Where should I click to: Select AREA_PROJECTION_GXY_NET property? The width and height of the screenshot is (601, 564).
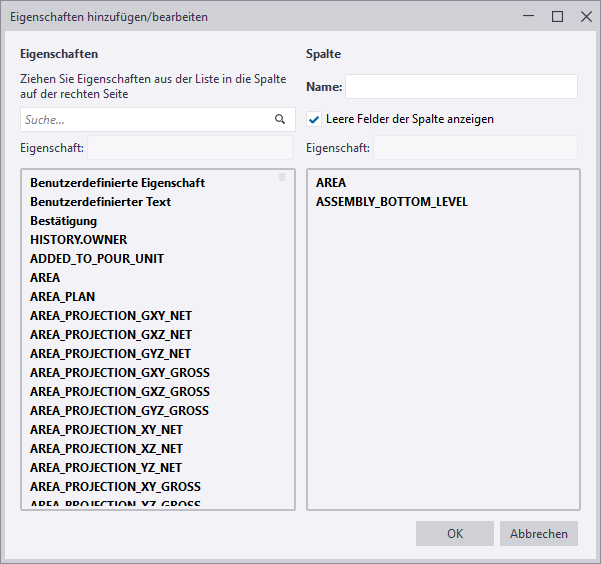(110, 316)
